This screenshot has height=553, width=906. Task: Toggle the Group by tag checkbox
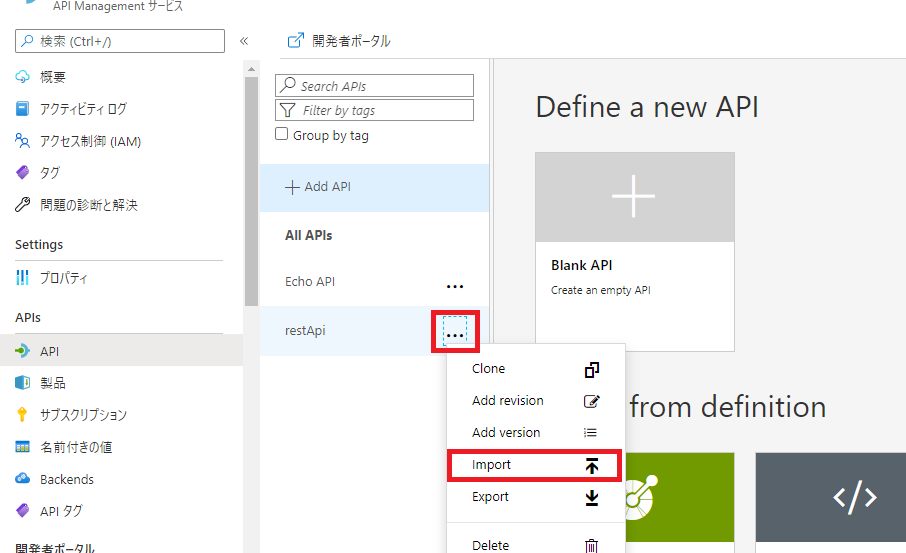pos(281,134)
